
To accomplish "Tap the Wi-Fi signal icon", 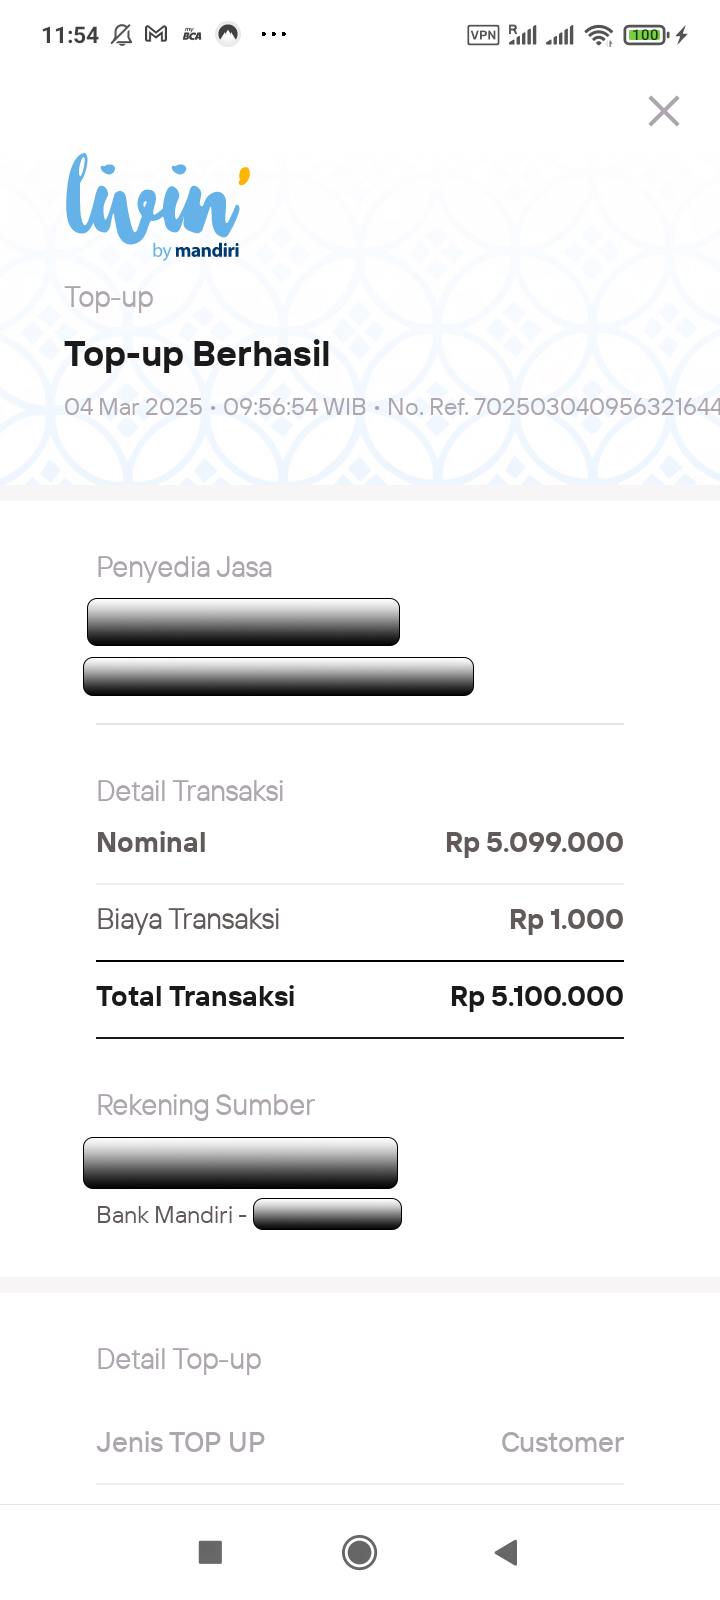I will (x=599, y=35).
